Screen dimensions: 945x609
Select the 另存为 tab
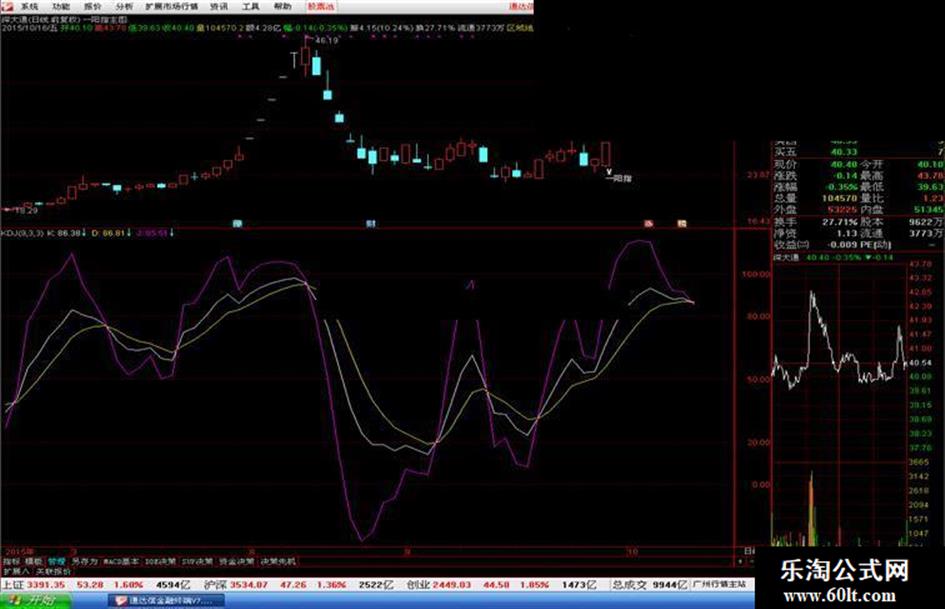pyautogui.click(x=84, y=561)
